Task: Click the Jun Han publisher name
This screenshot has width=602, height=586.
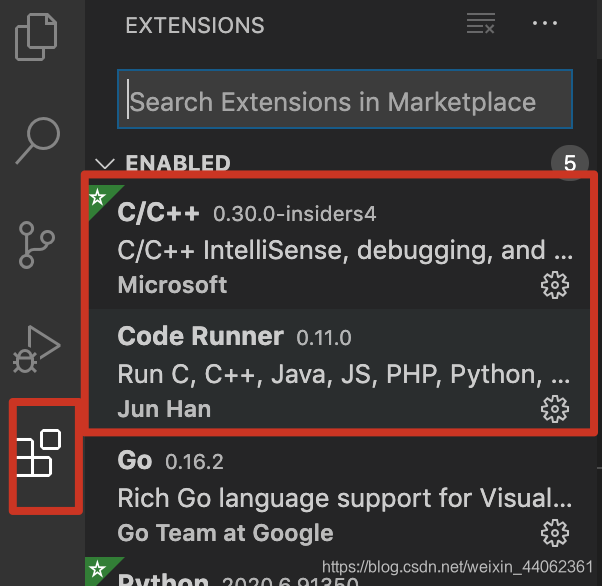Action: tap(164, 408)
